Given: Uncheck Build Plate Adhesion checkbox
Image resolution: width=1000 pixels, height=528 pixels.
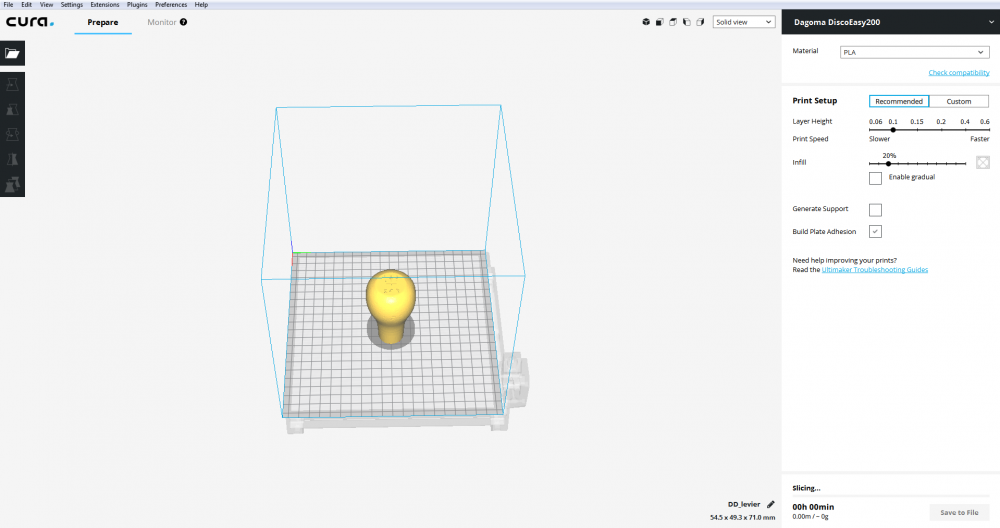Looking at the screenshot, I should [875, 231].
